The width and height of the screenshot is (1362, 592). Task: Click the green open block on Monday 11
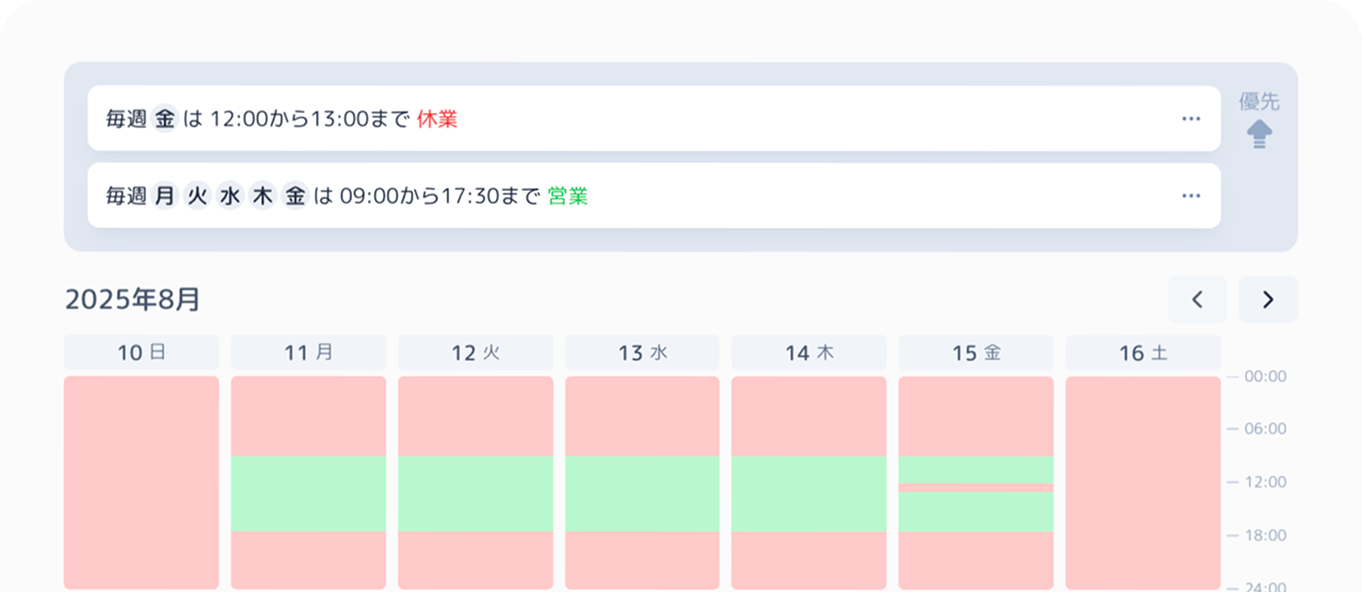(308, 493)
